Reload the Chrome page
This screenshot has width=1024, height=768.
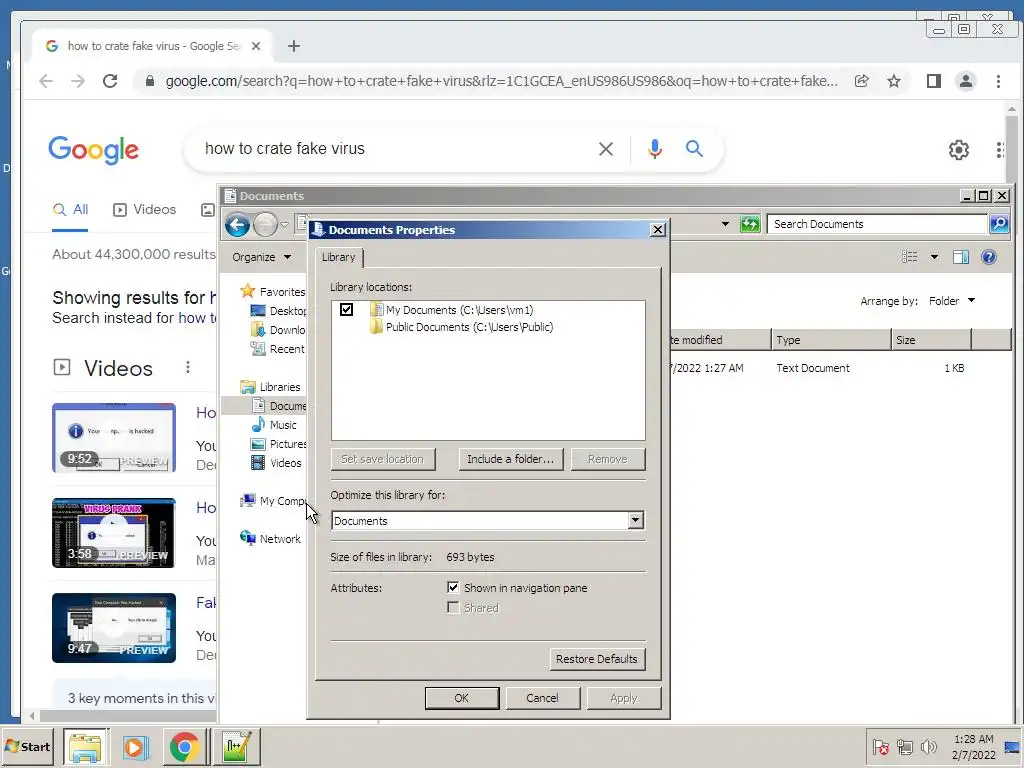110,81
